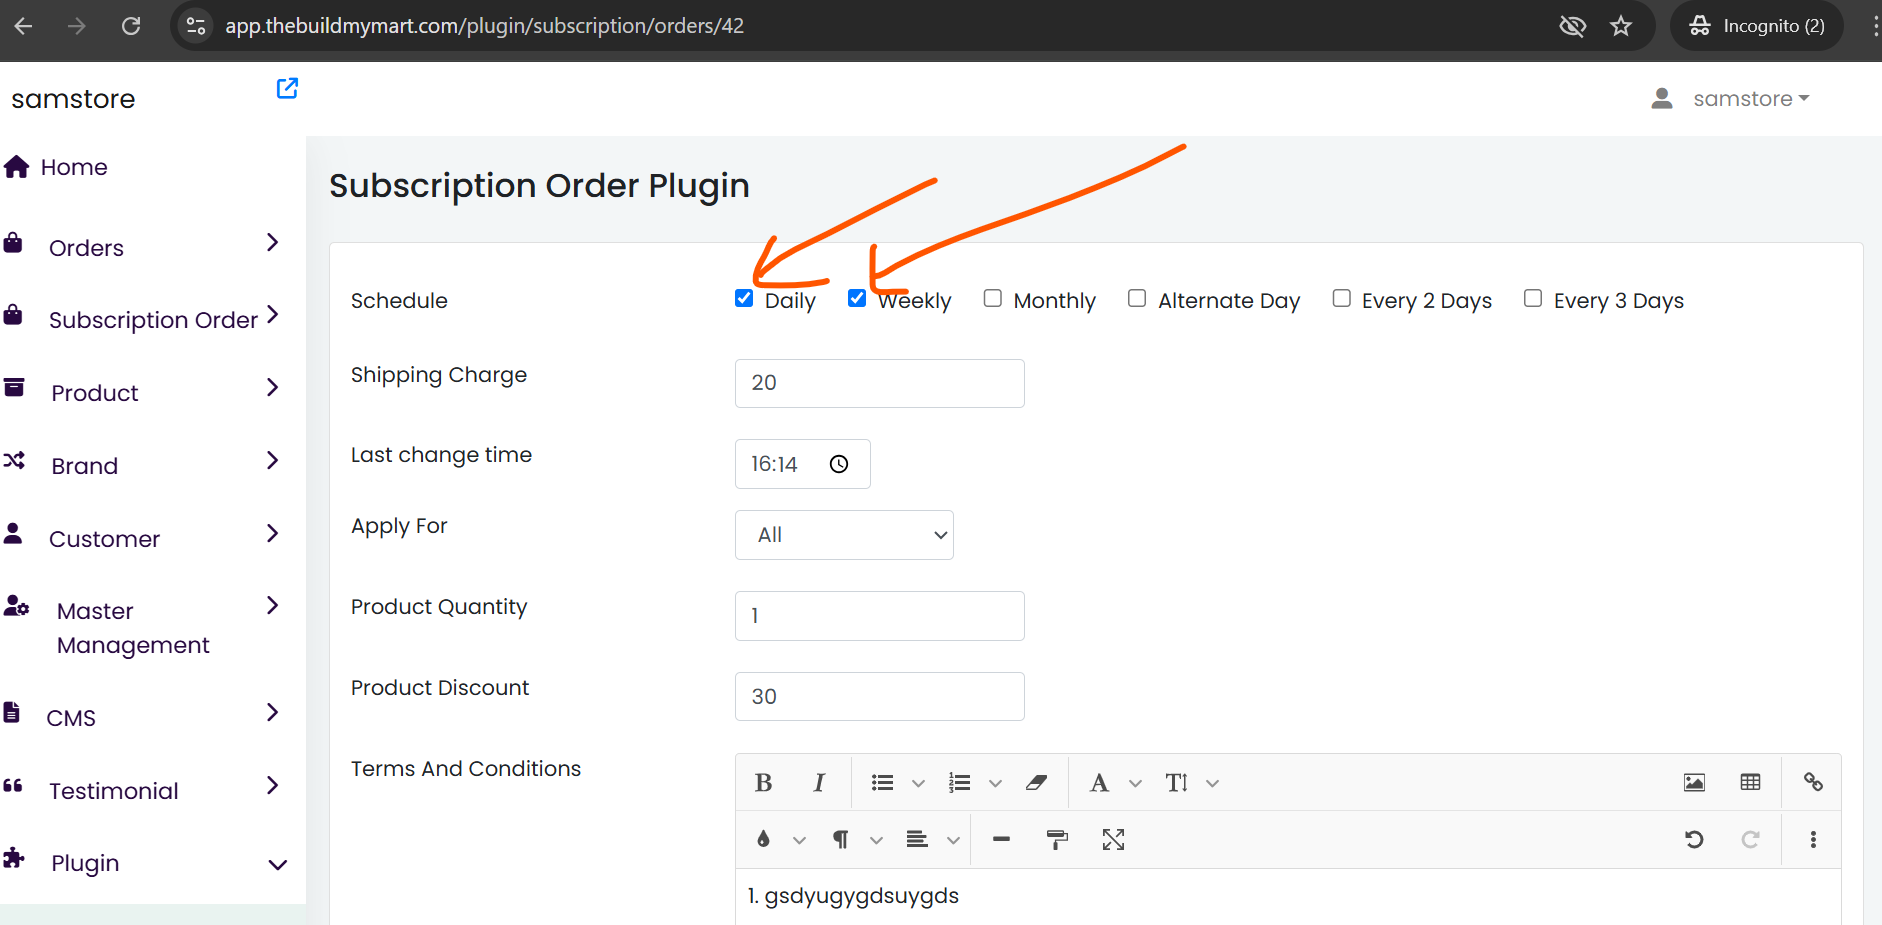Toggle fullscreen editor mode
1882x925 pixels.
pos(1113,840)
